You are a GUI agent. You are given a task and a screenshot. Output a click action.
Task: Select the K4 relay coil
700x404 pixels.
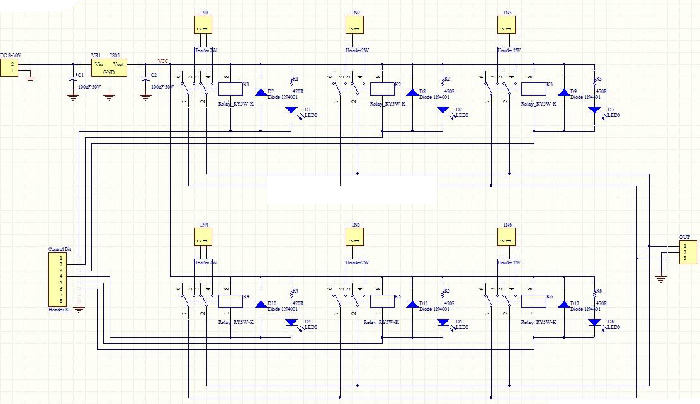[230, 301]
